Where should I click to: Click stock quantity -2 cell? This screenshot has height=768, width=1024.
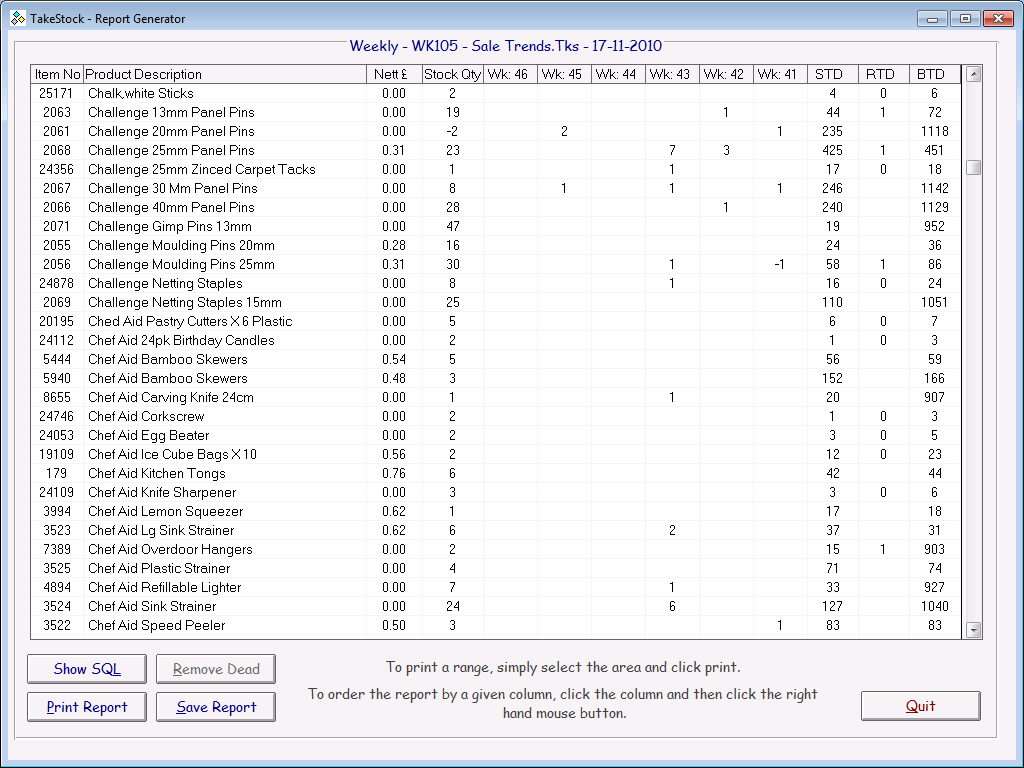click(x=452, y=131)
